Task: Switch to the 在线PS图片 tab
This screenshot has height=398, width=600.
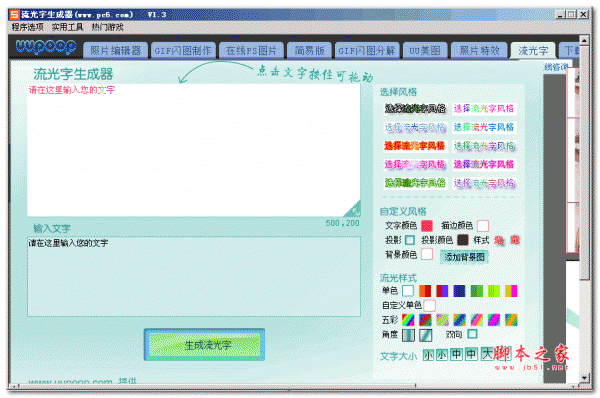Action: 251,51
